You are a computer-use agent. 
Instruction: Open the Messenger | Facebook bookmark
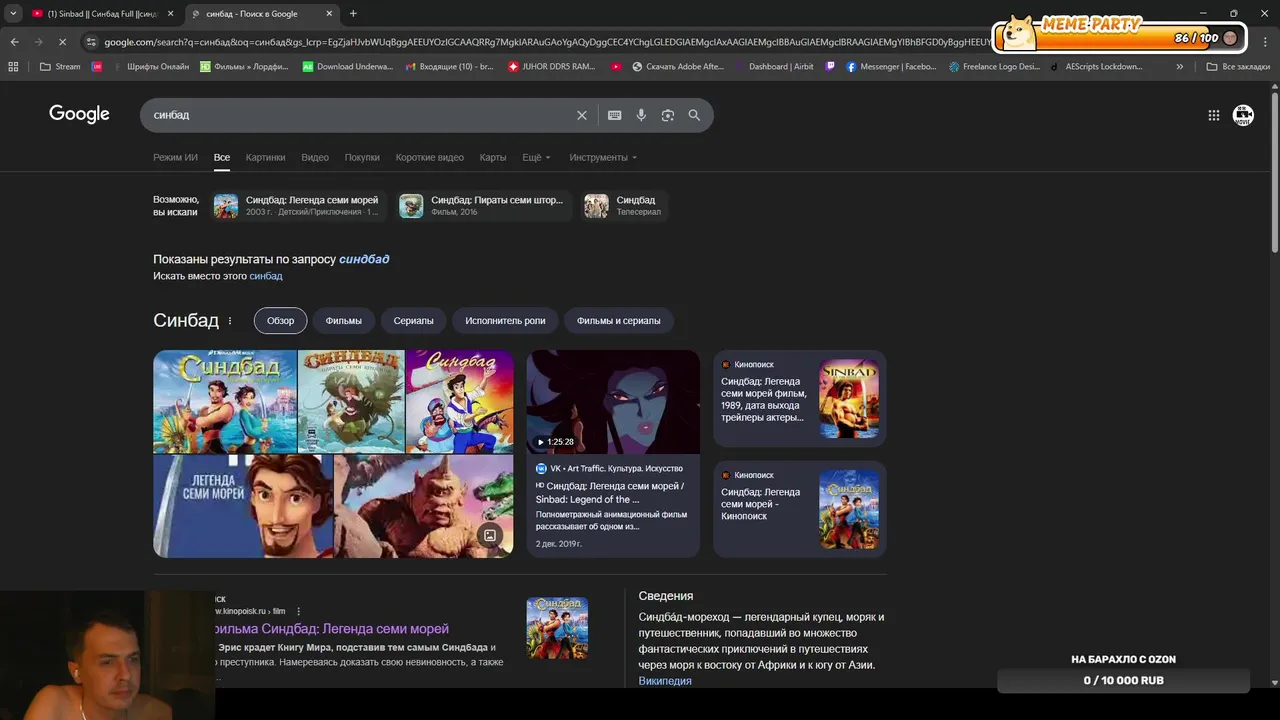(891, 67)
